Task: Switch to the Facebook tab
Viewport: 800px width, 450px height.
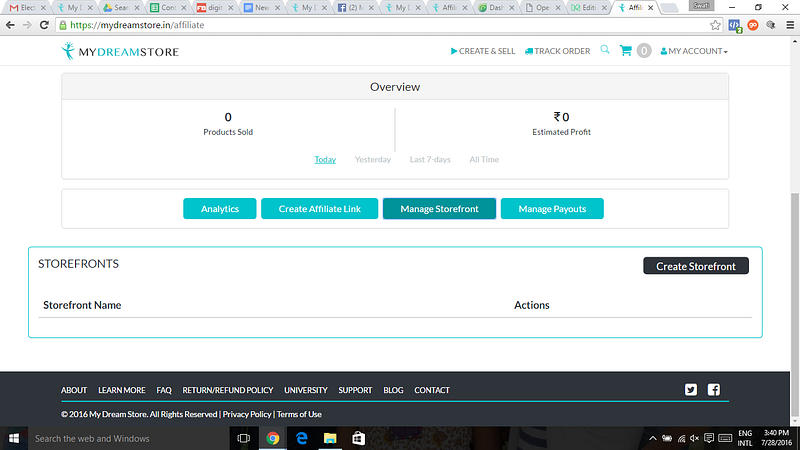Action: [x=355, y=8]
